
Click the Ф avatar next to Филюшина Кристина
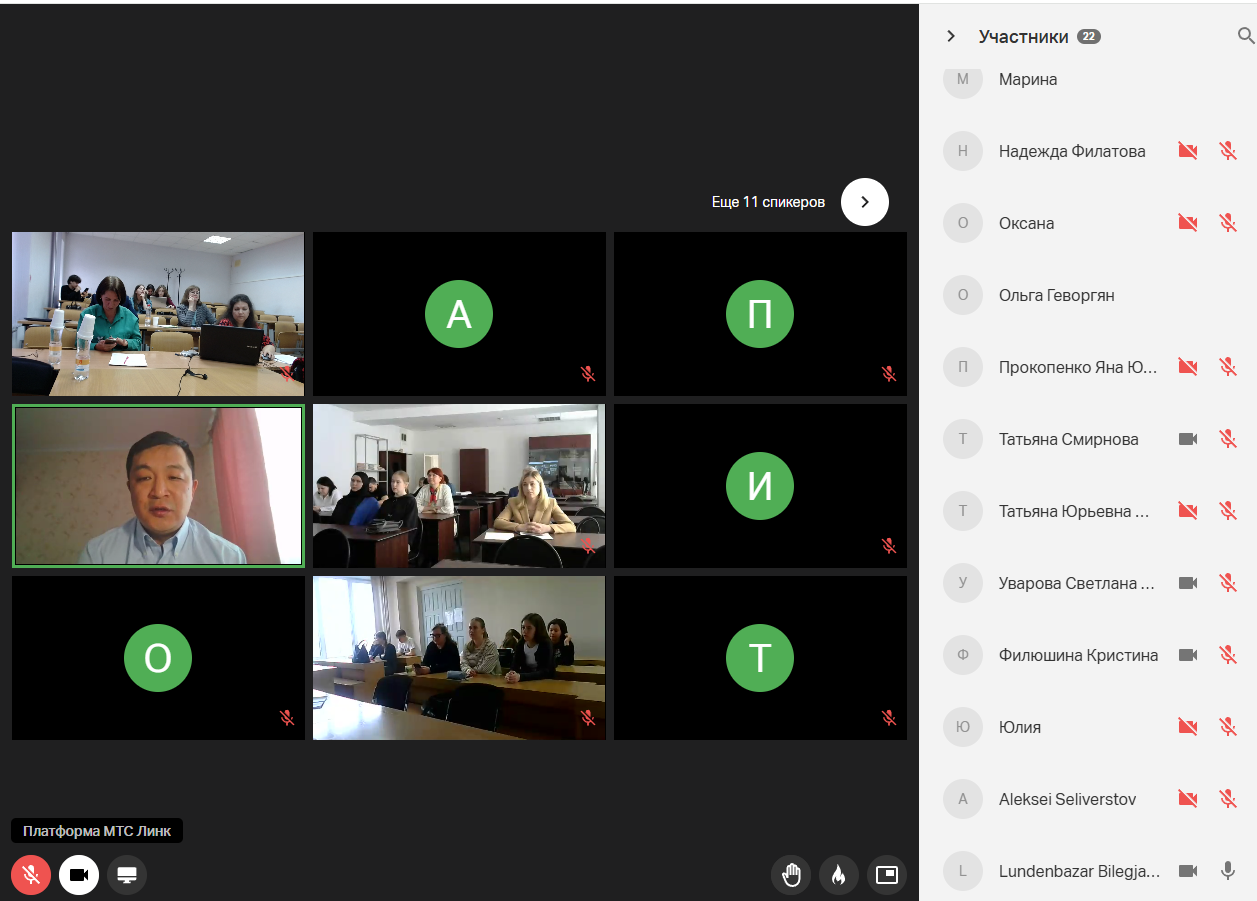coord(963,655)
